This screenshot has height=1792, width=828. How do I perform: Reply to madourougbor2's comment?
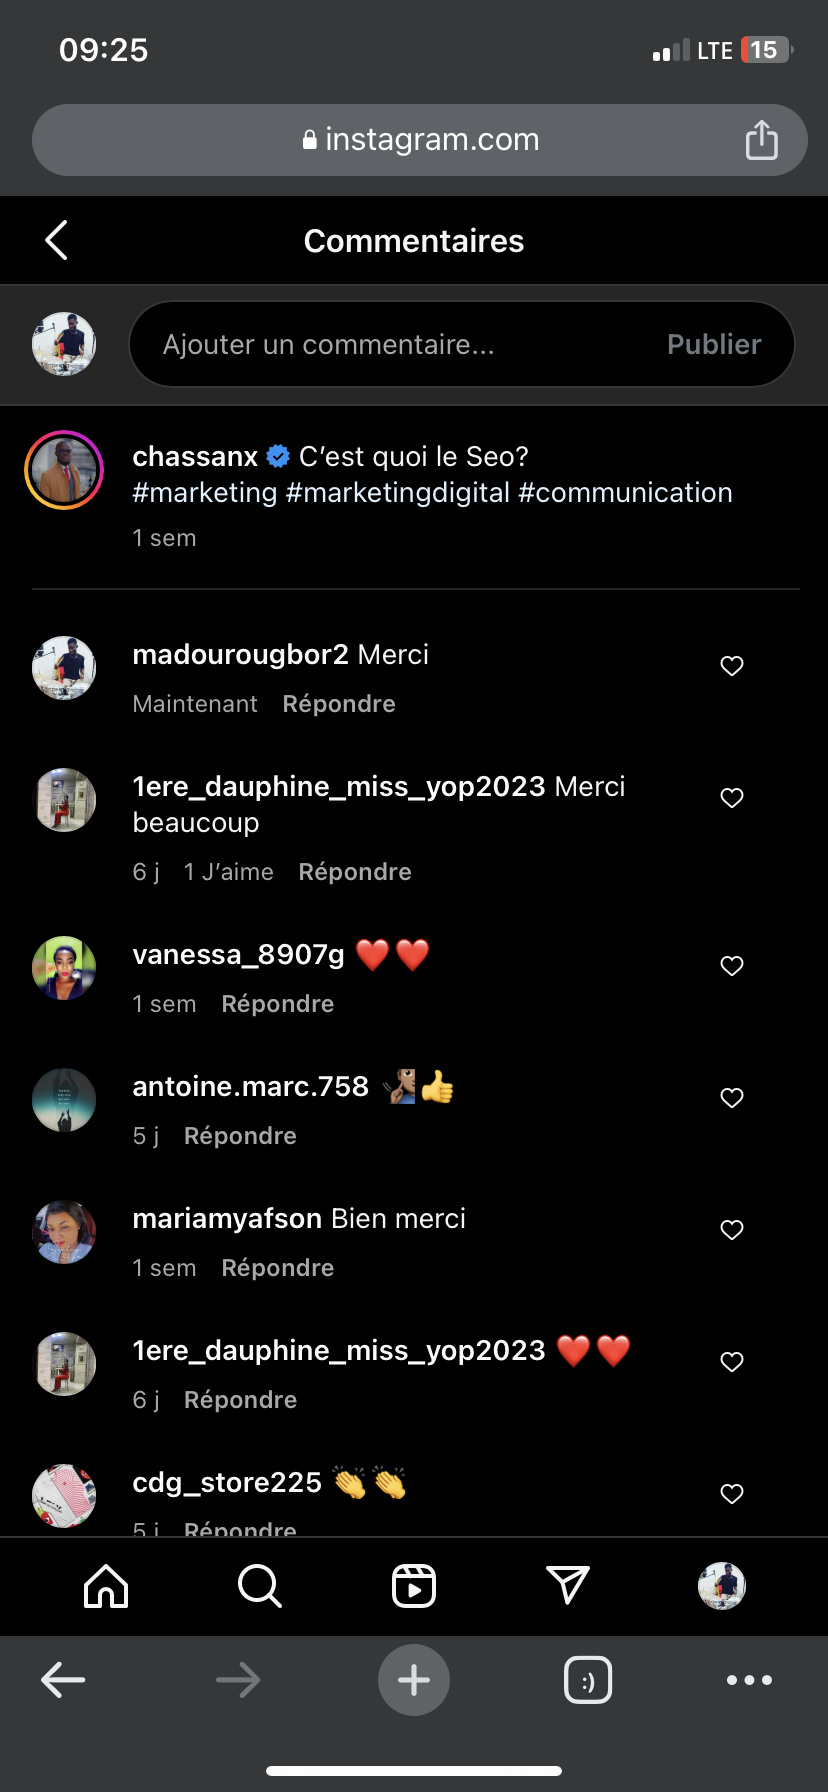339,704
